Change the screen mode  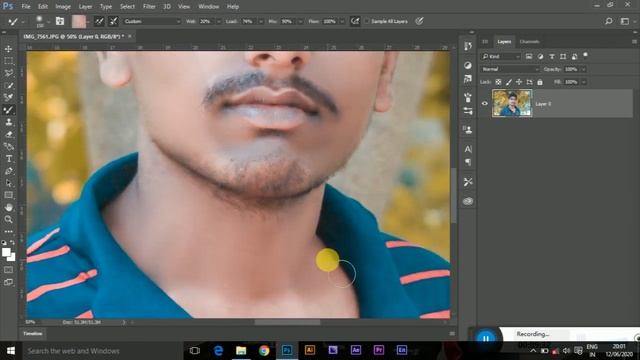click(9, 282)
